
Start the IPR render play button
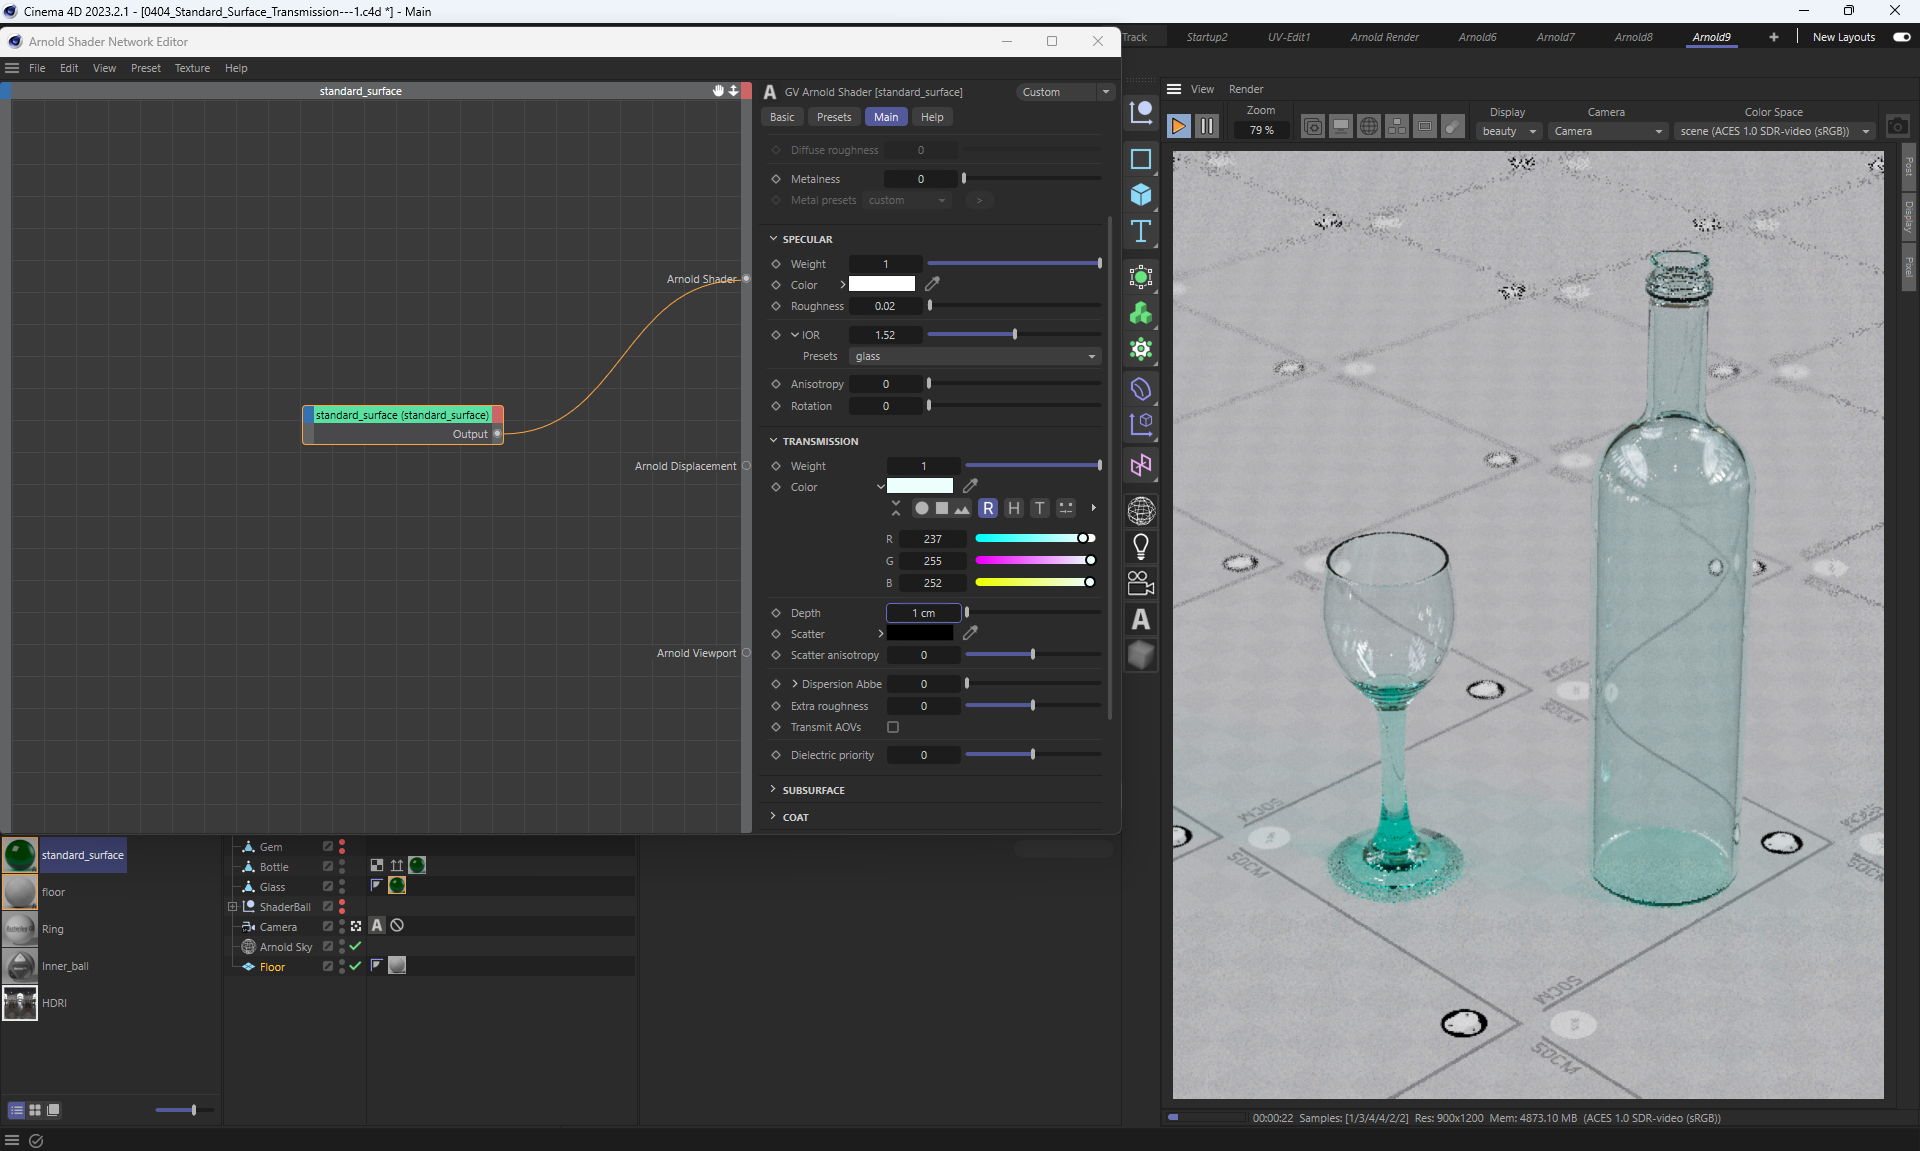click(1178, 126)
